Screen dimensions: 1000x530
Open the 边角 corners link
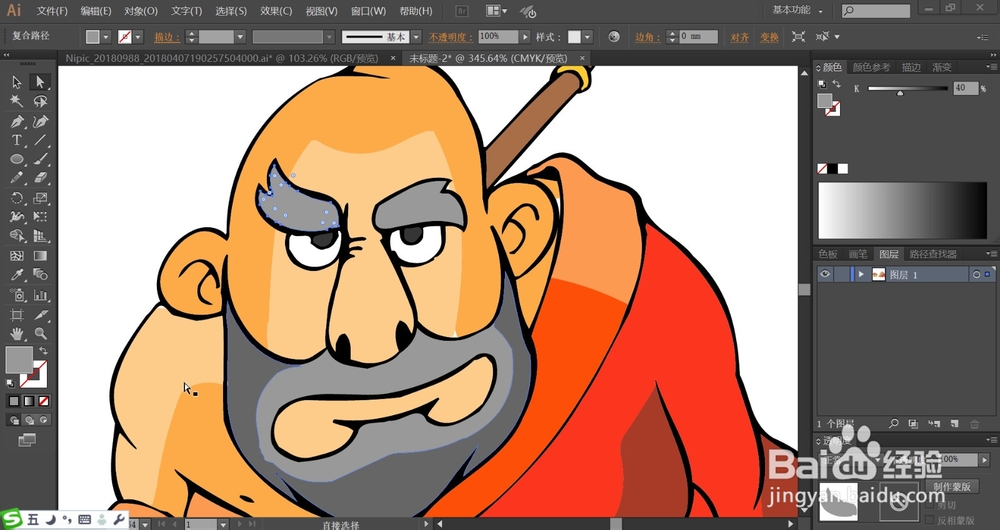click(647, 37)
